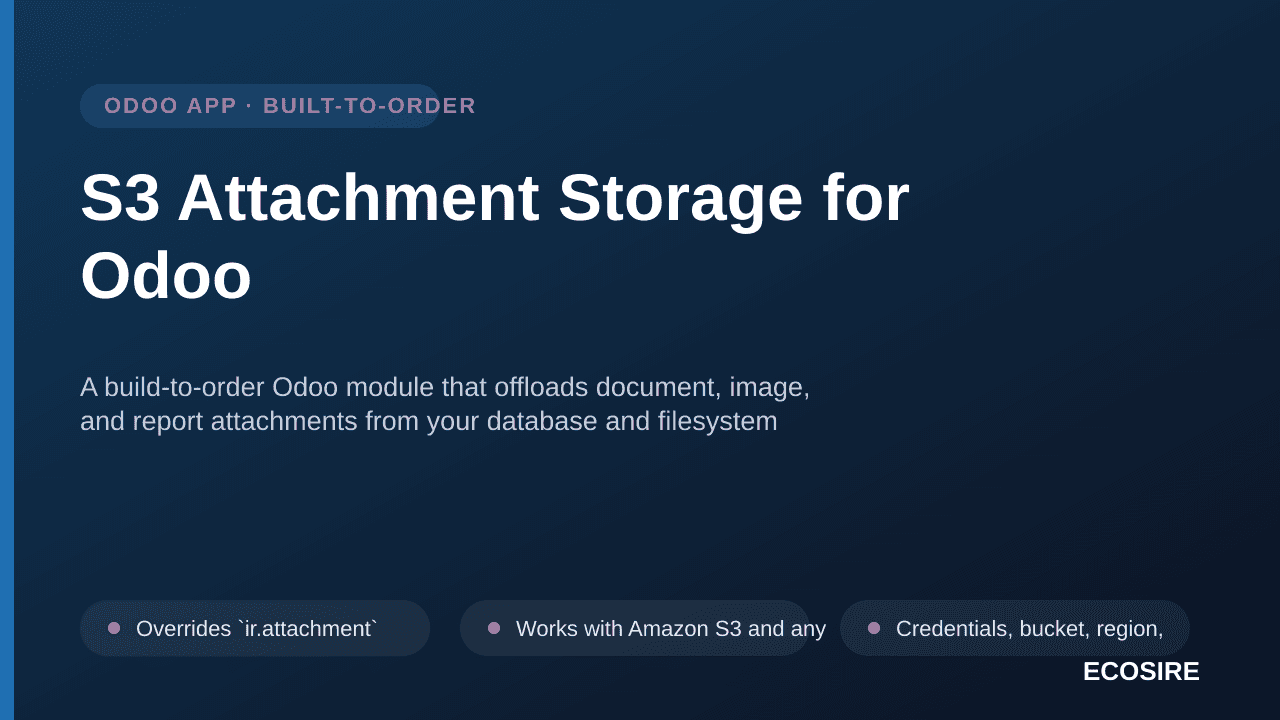Click the 'A build-to-order Odoo module' description text
This screenshot has height=720, width=1280.
(445, 404)
